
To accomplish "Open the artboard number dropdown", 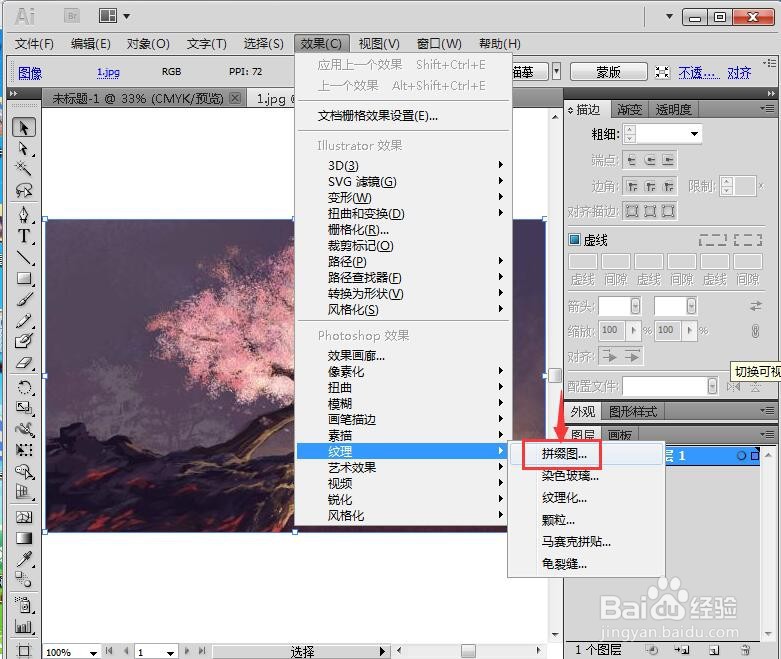I will 170,652.
